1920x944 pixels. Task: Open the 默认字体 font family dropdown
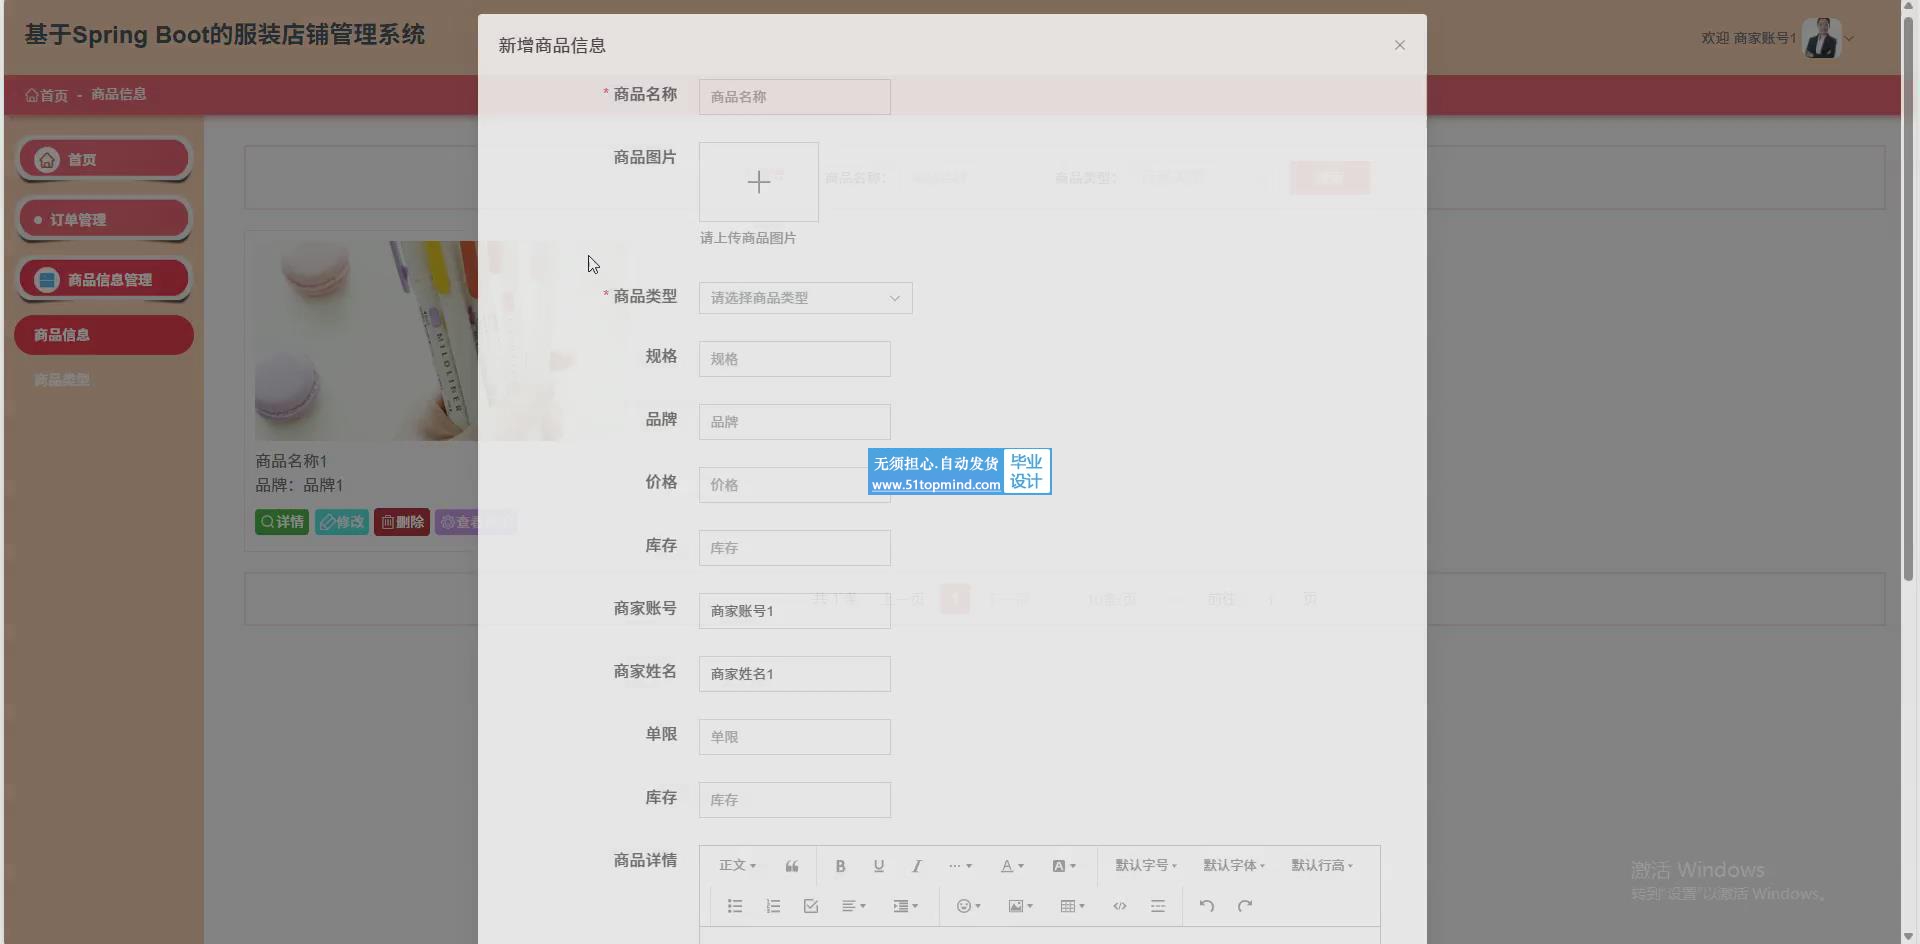tap(1234, 866)
